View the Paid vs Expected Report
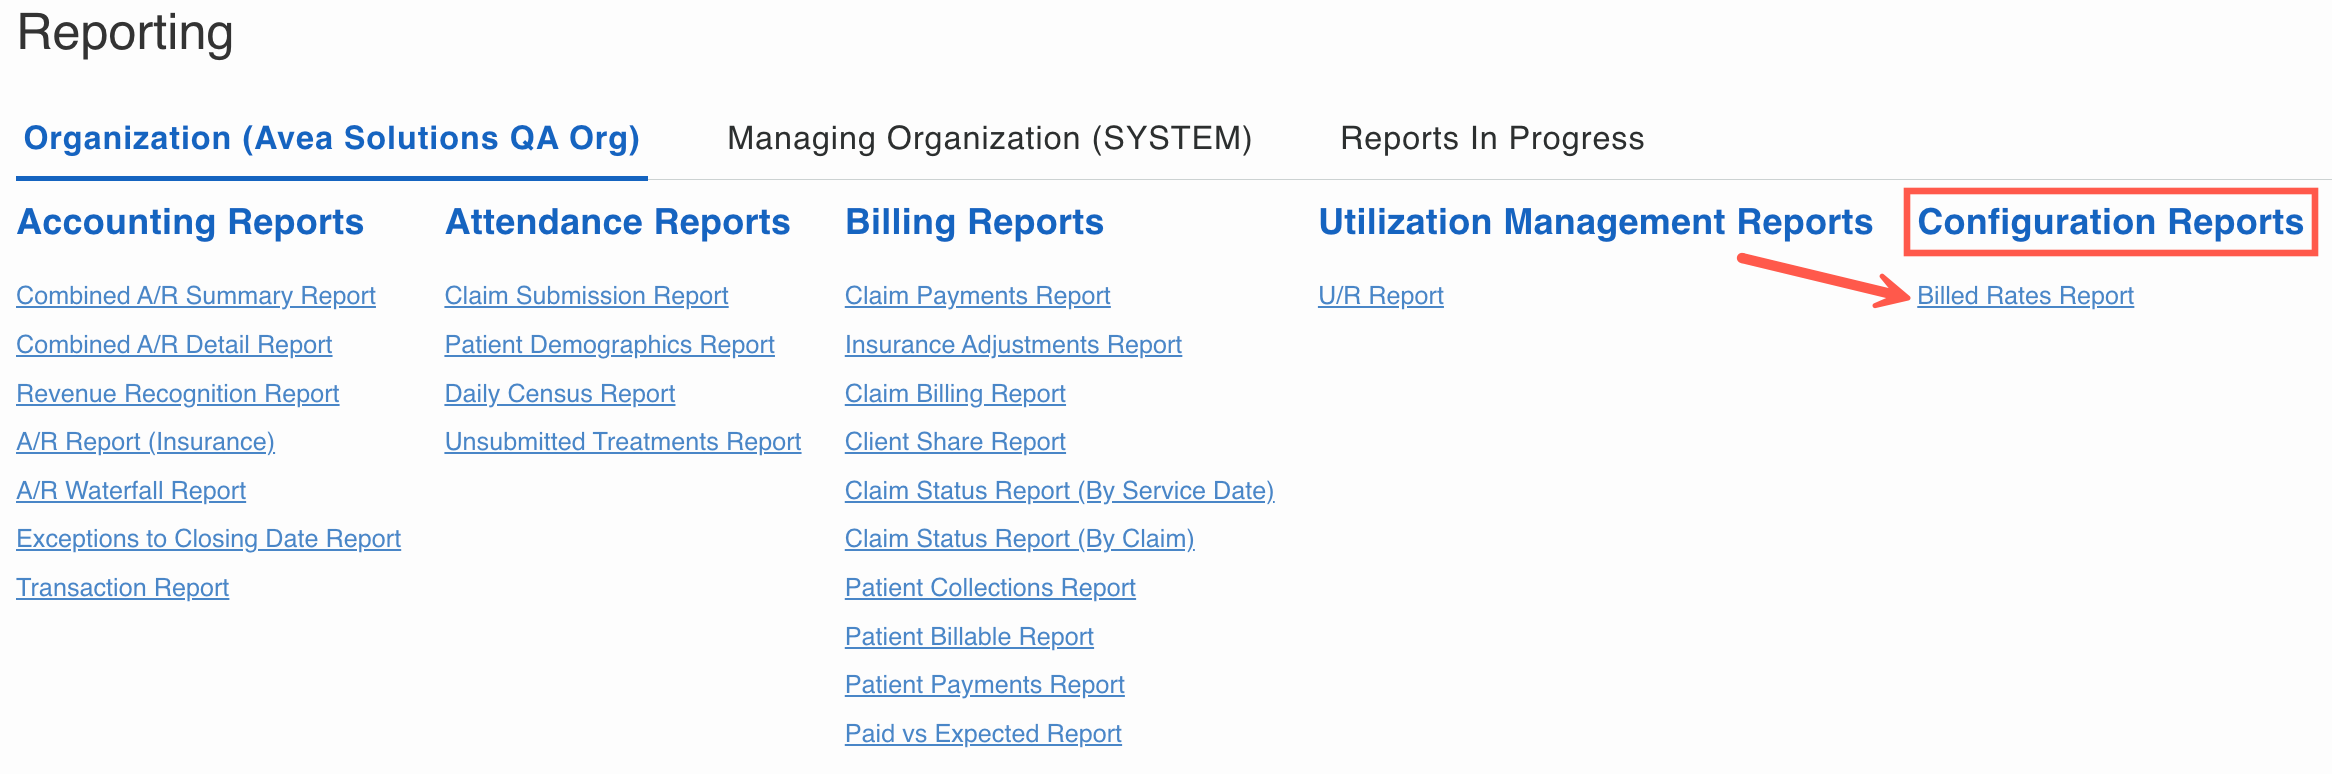 pyautogui.click(x=983, y=734)
